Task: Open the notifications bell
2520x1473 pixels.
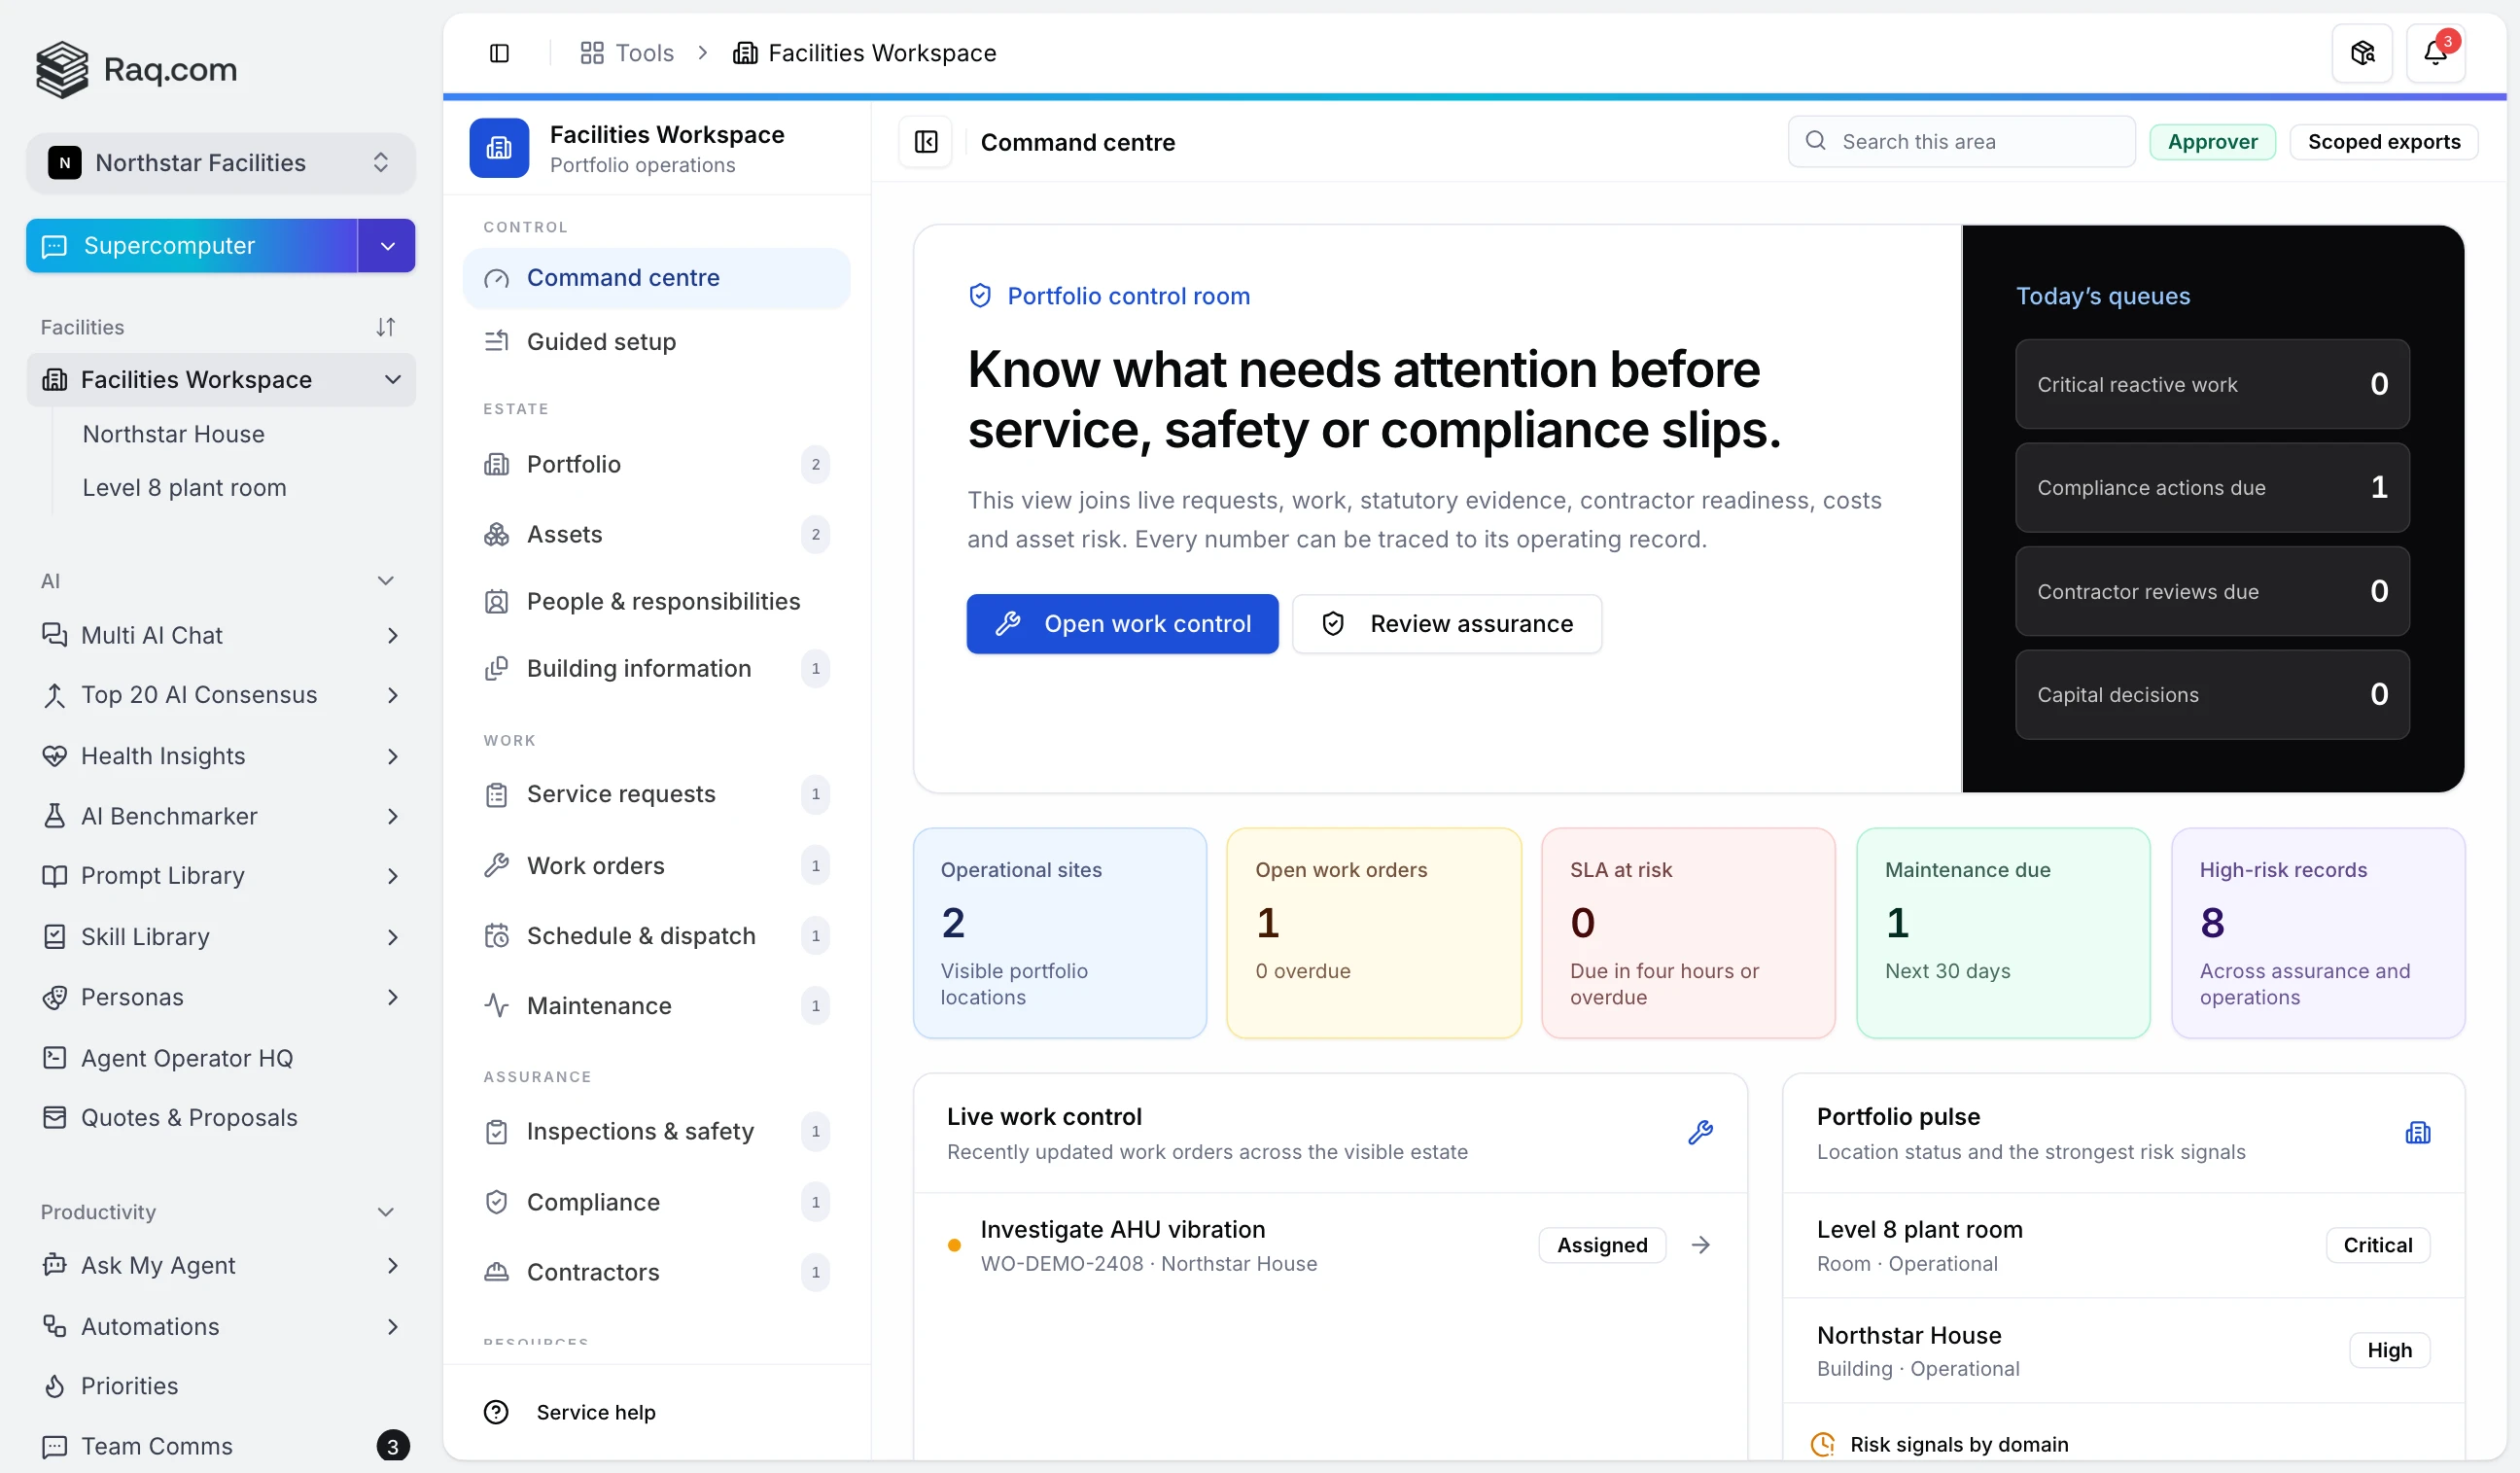Action: coord(2435,53)
